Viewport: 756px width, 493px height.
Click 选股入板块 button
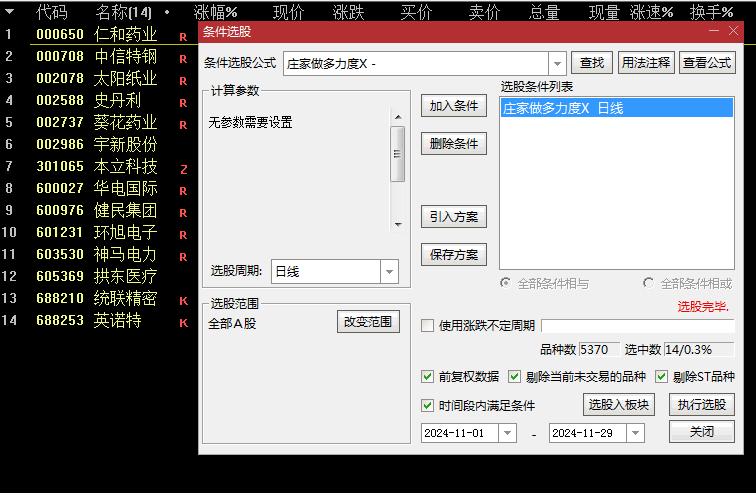pos(619,404)
